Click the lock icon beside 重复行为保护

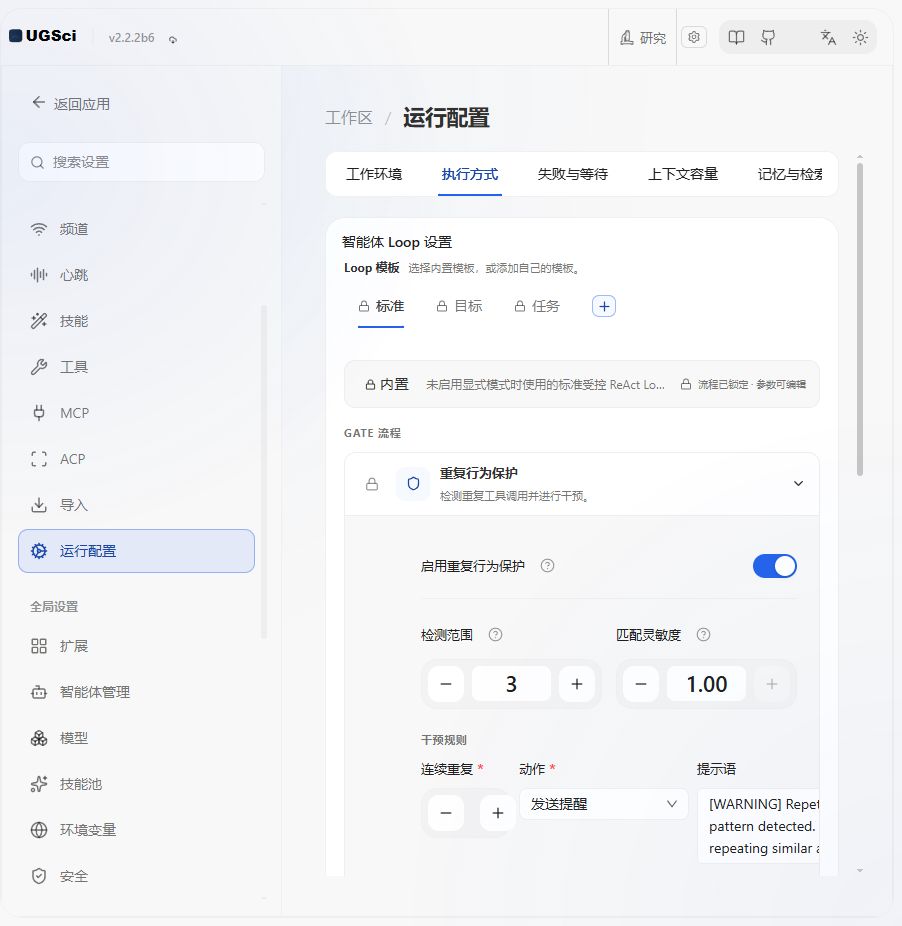click(x=372, y=484)
